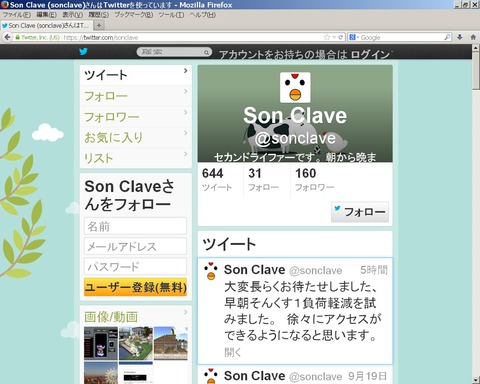Click the Google search magnifier icon

click(447, 37)
